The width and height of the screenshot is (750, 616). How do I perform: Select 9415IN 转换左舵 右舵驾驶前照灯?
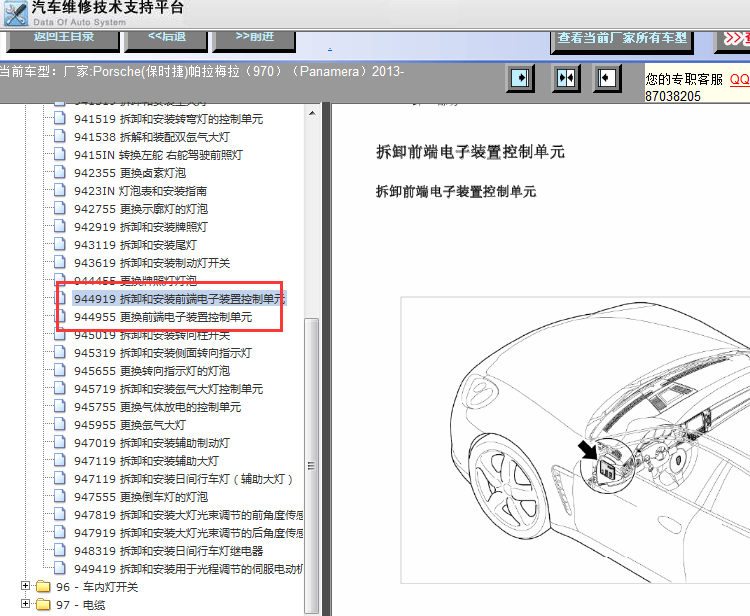click(158, 155)
